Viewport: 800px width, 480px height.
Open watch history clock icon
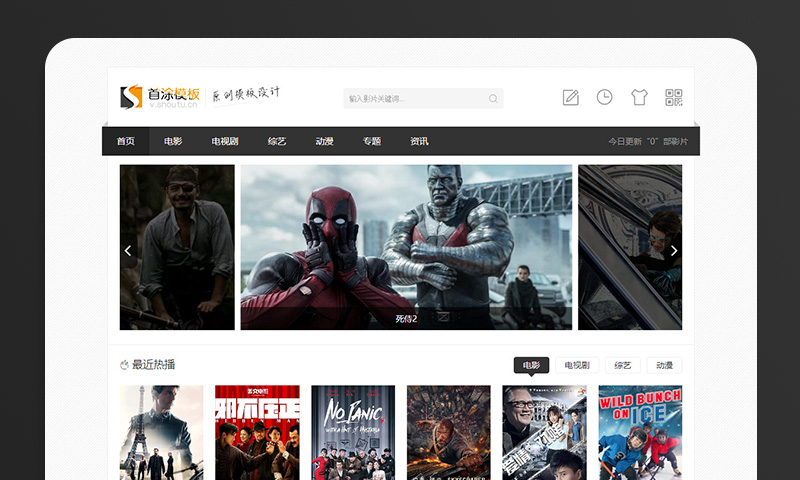pos(605,97)
